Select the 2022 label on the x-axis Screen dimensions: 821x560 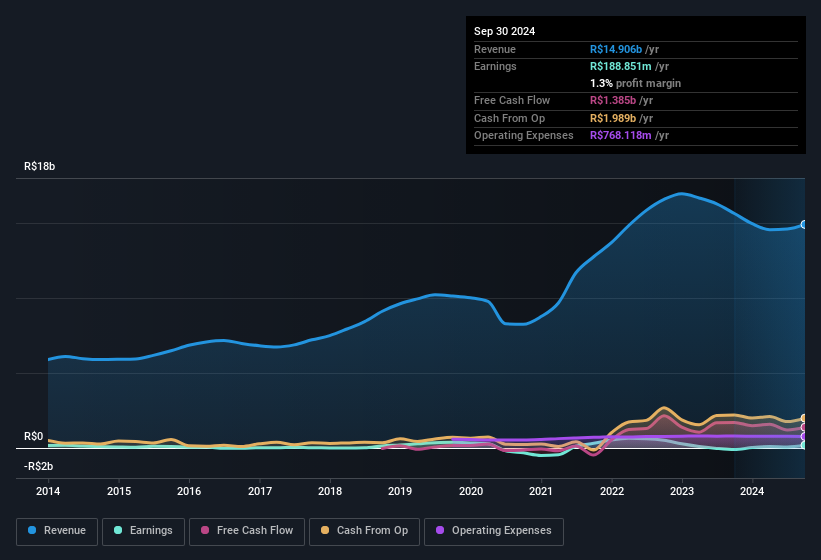click(x=612, y=491)
